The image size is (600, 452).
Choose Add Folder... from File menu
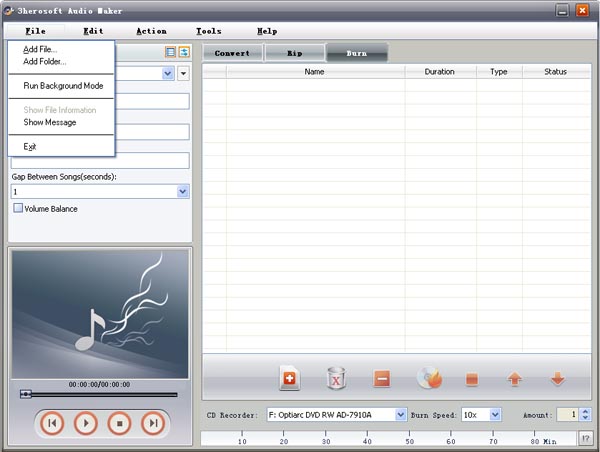(x=45, y=62)
